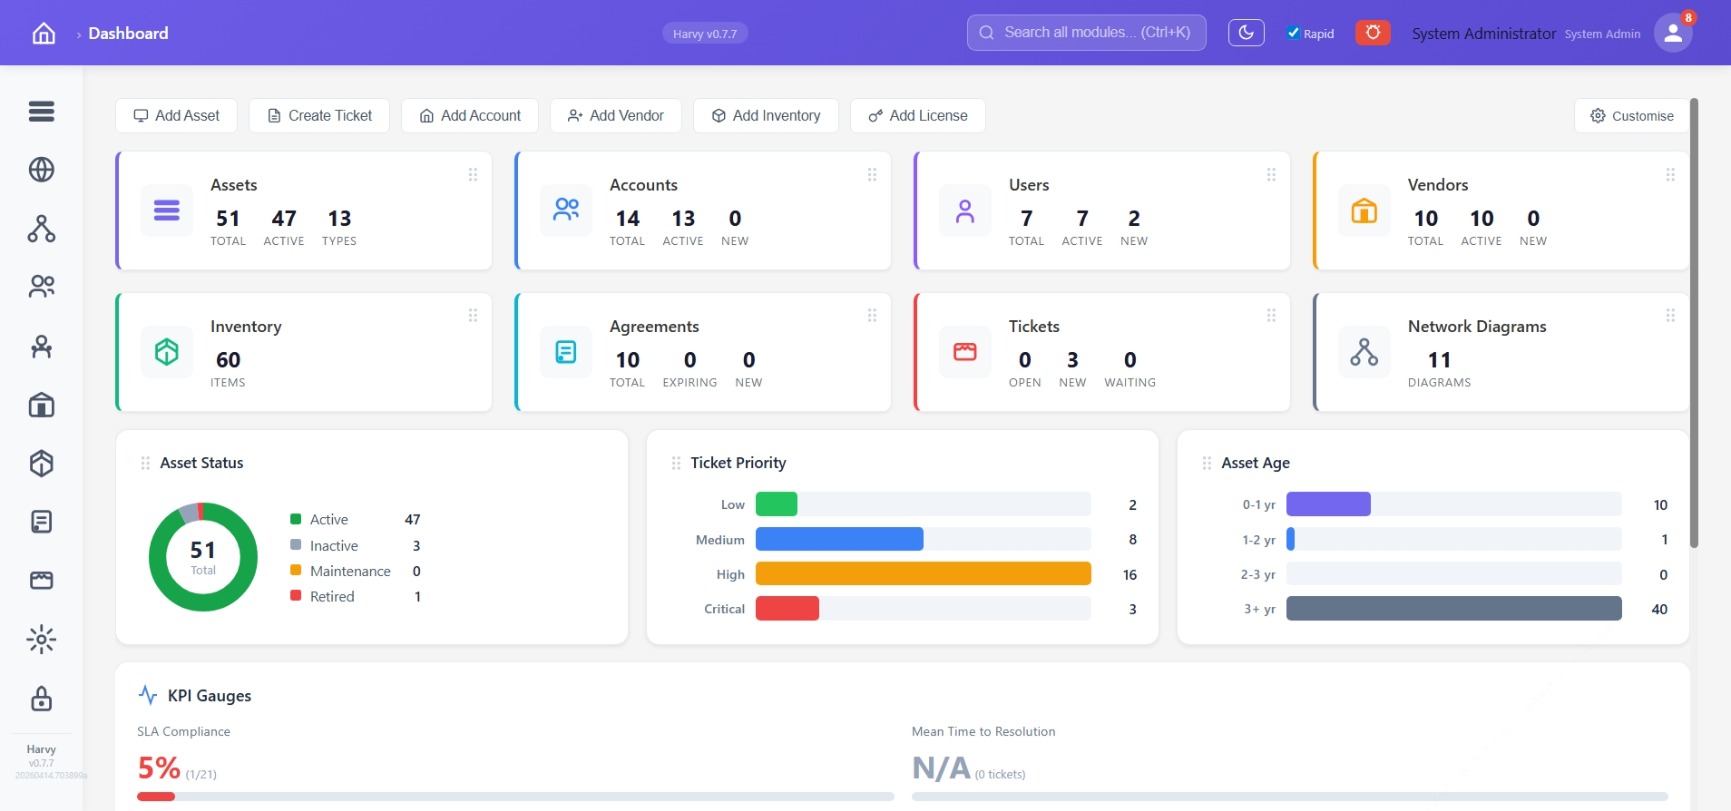Screen dimensions: 1731x811
Task: Grab the Assets card drag handle
Action: pos(473,175)
